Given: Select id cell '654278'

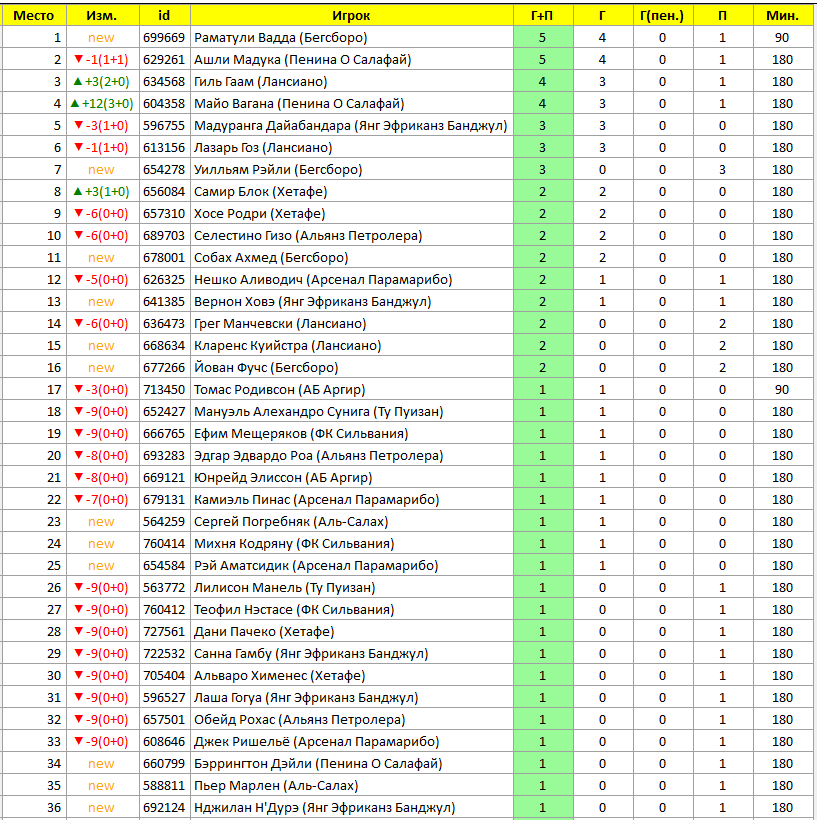Looking at the screenshot, I should tap(165, 169).
